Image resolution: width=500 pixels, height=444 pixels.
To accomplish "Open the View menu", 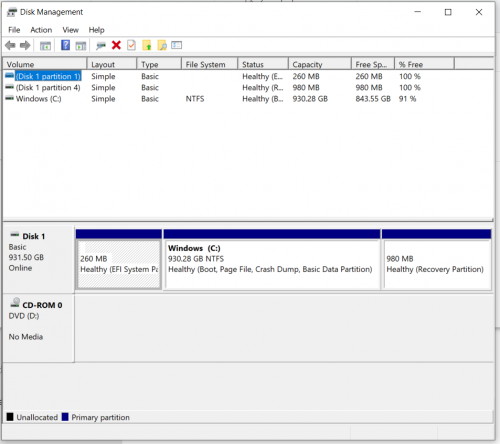I will coord(71,30).
